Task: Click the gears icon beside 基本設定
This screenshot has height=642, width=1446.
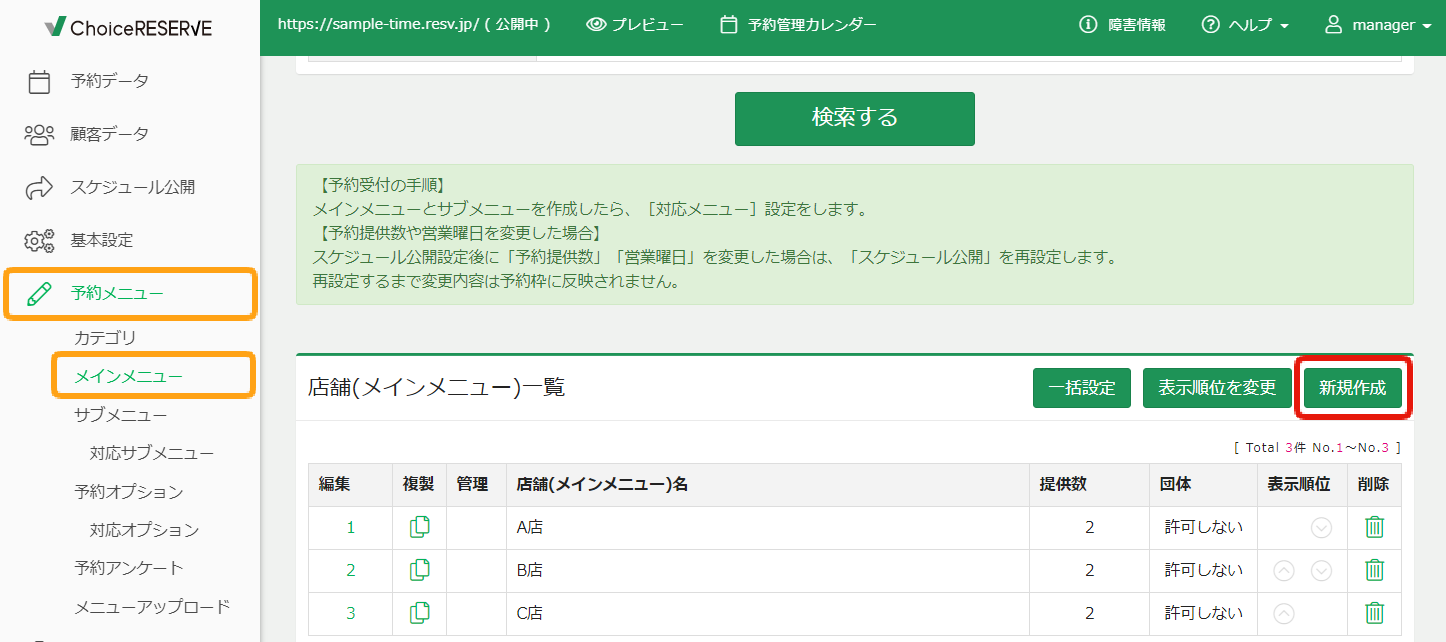Action: (39, 240)
